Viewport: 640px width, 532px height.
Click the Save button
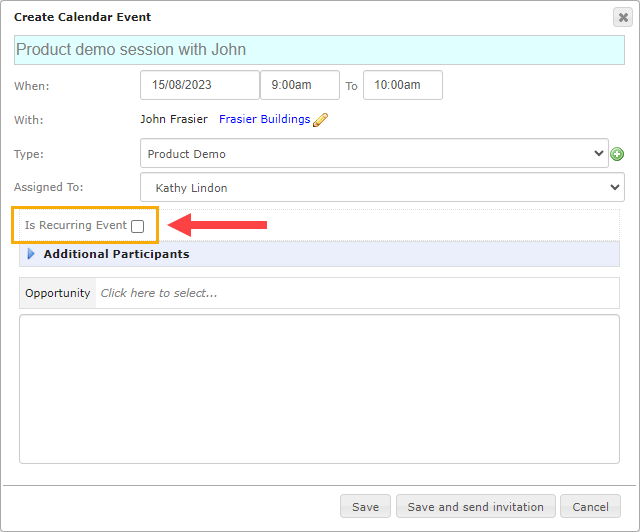[365, 506]
